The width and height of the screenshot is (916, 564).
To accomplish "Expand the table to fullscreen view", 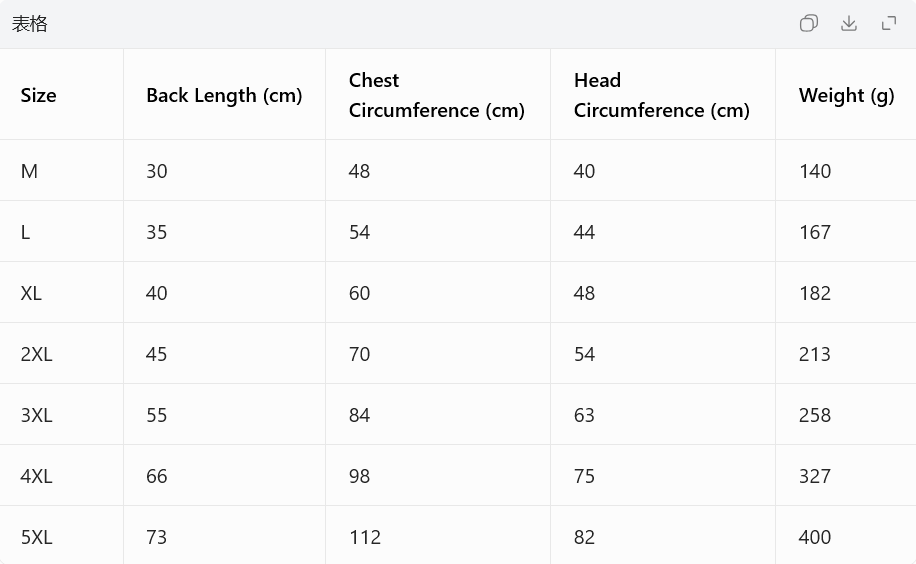I will 889,23.
